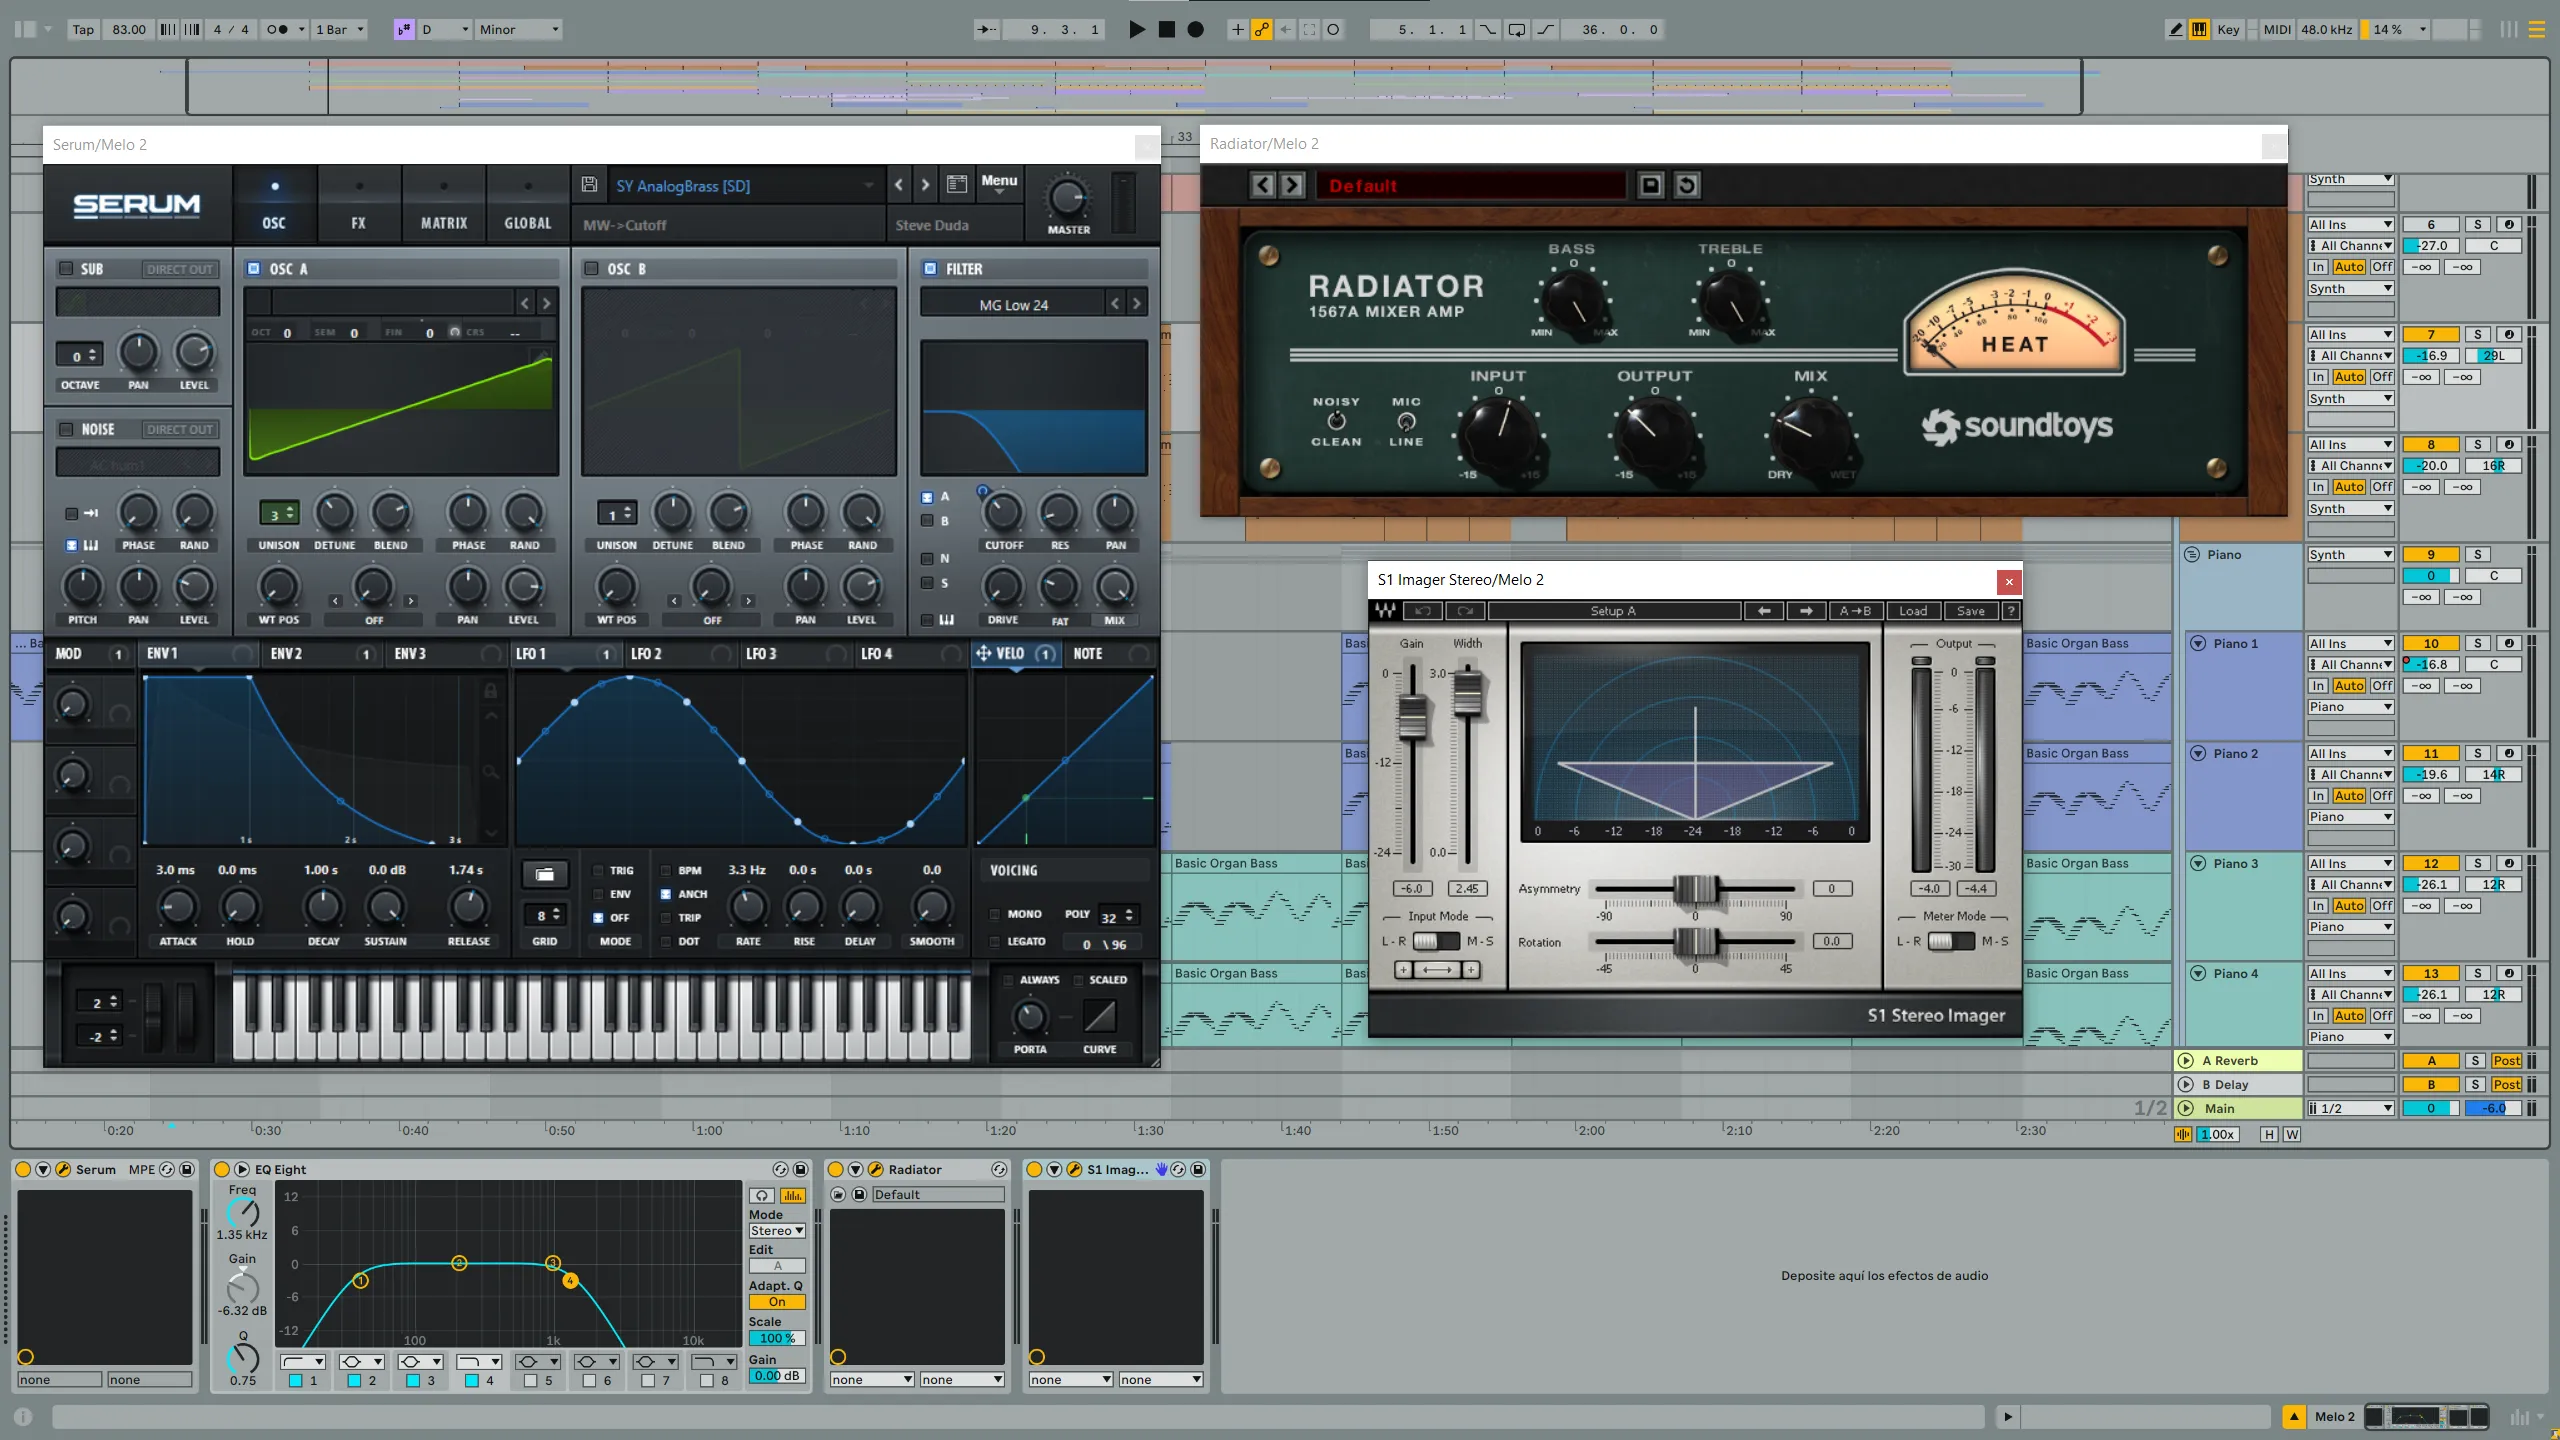Enable LFO TRIG mode checkbox
Image resolution: width=2560 pixels, height=1440 pixels.
598,870
